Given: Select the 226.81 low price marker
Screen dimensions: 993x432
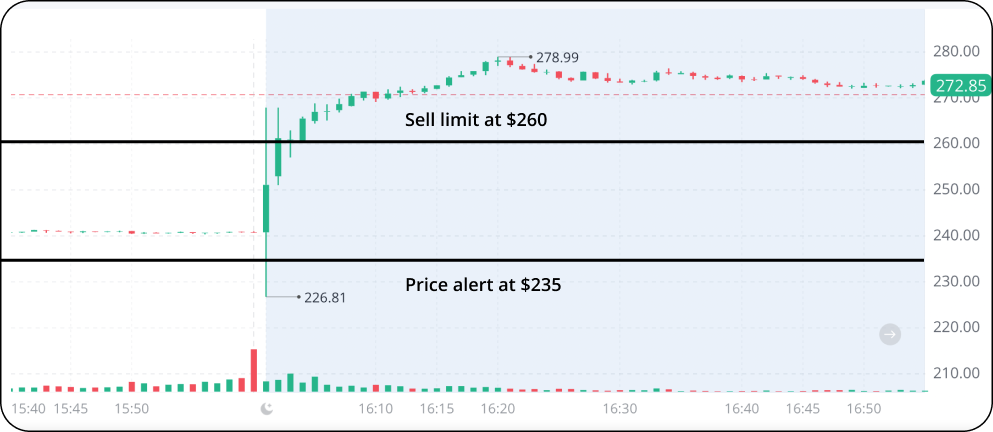Looking at the screenshot, I should [324, 297].
